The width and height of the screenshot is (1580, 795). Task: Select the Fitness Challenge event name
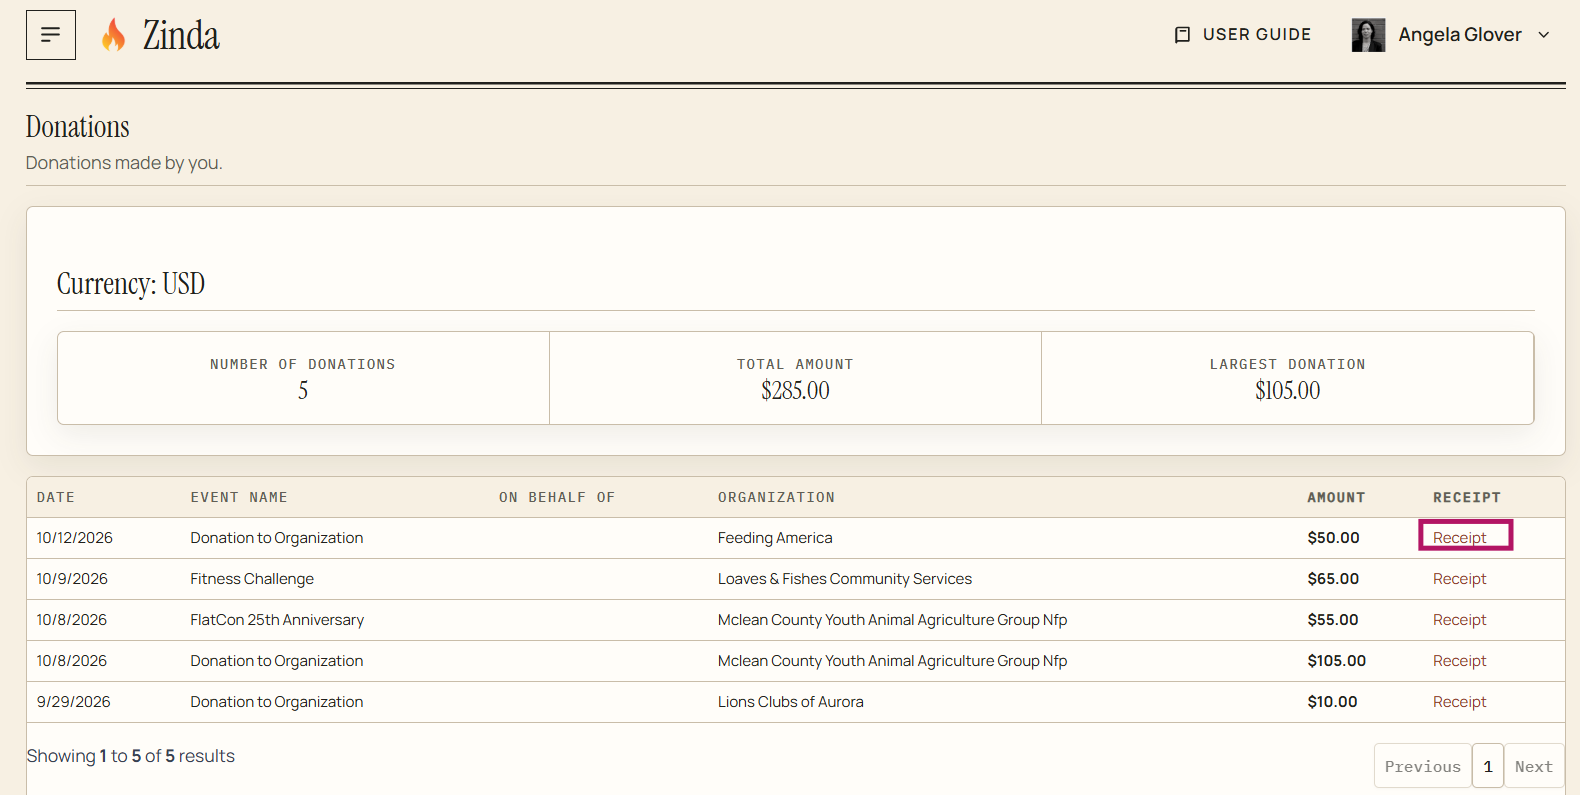(x=252, y=579)
